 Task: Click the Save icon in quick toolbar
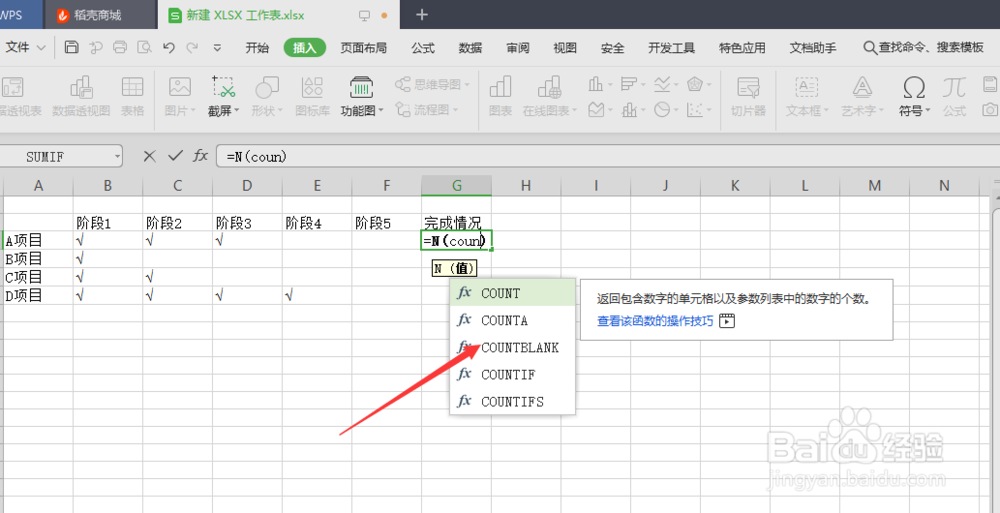coord(72,47)
